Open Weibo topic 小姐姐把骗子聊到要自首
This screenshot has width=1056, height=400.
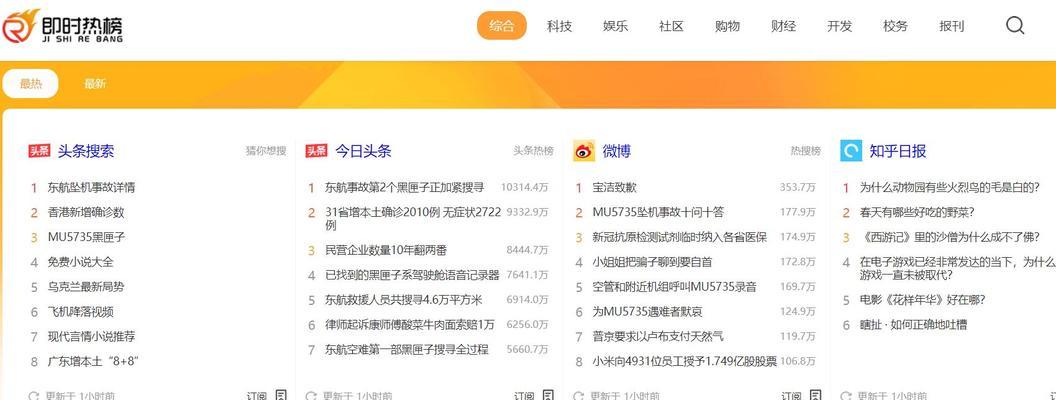click(652, 262)
